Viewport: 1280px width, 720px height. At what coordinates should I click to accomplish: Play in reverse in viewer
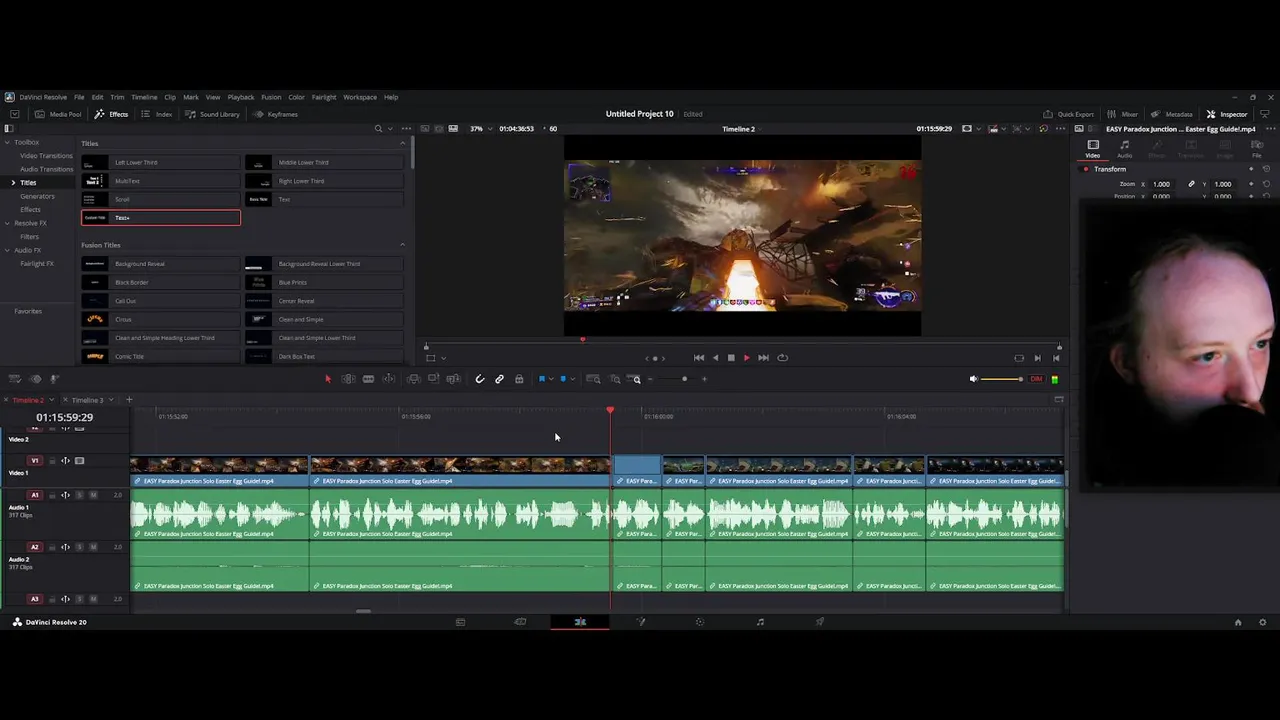715,358
